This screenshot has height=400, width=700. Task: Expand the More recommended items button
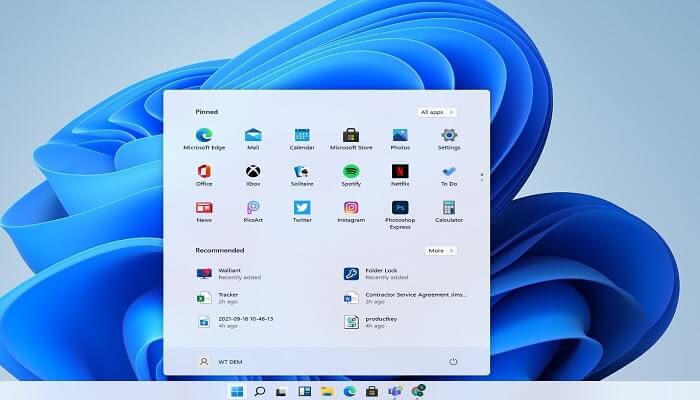point(440,250)
